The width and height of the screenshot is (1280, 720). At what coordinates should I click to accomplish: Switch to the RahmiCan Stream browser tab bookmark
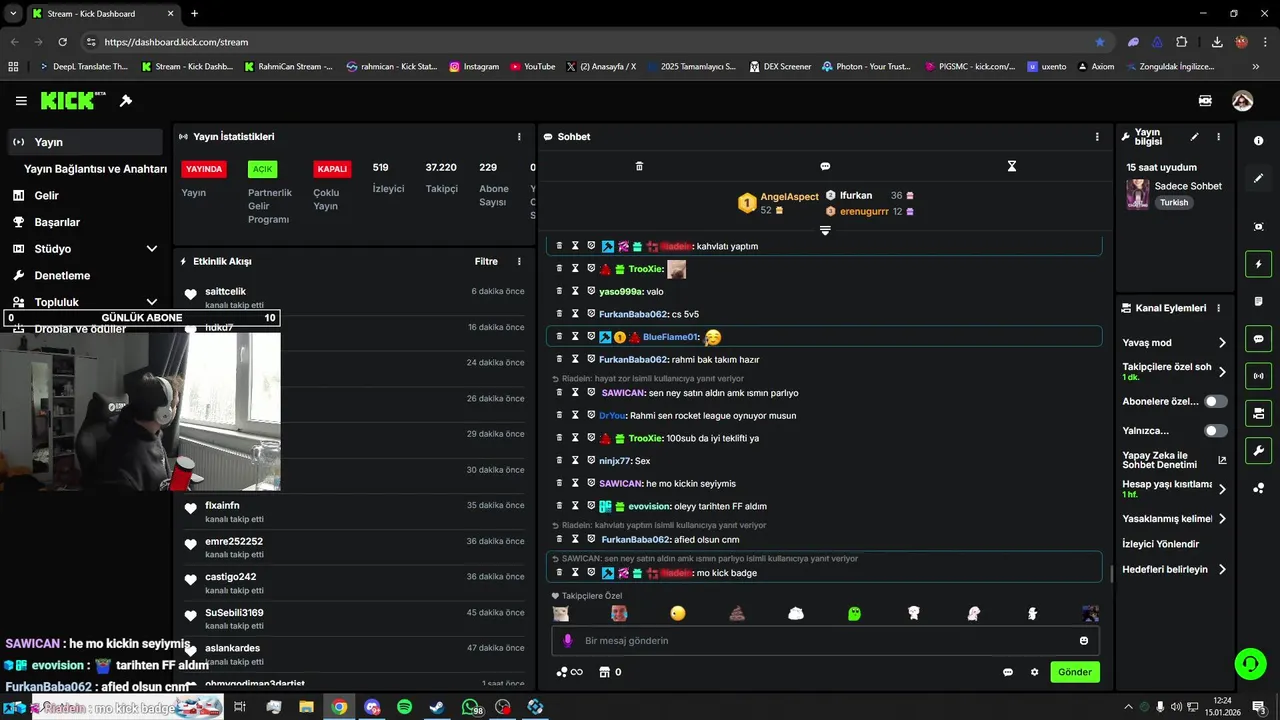tap(288, 67)
